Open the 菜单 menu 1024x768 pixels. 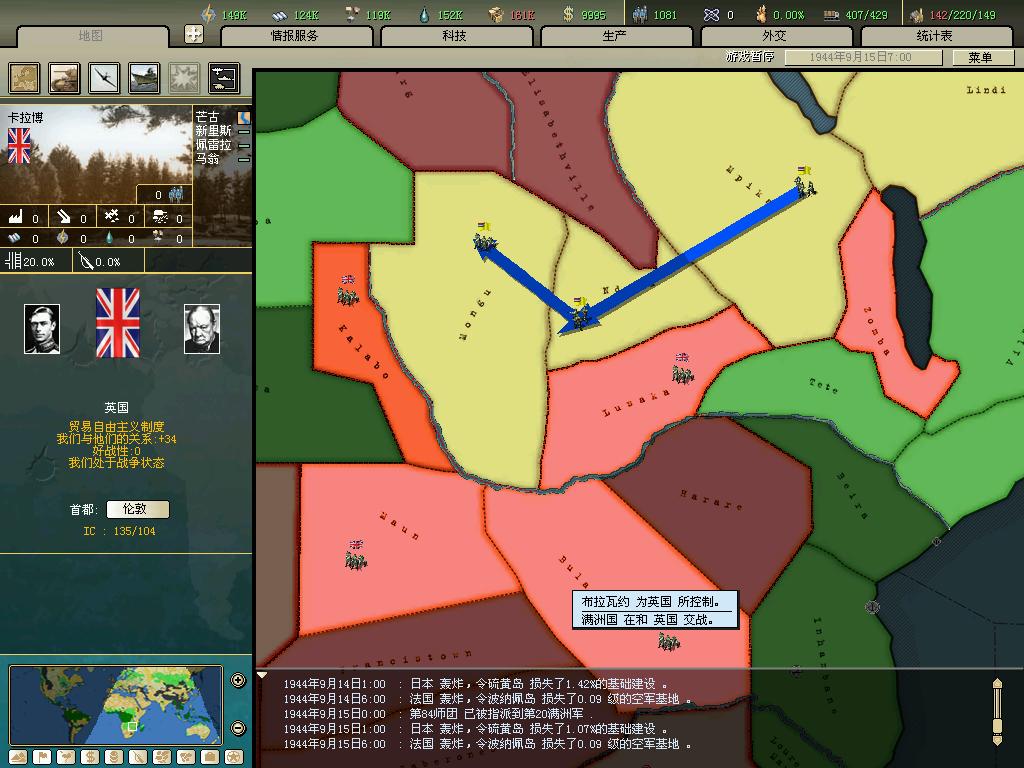980,57
